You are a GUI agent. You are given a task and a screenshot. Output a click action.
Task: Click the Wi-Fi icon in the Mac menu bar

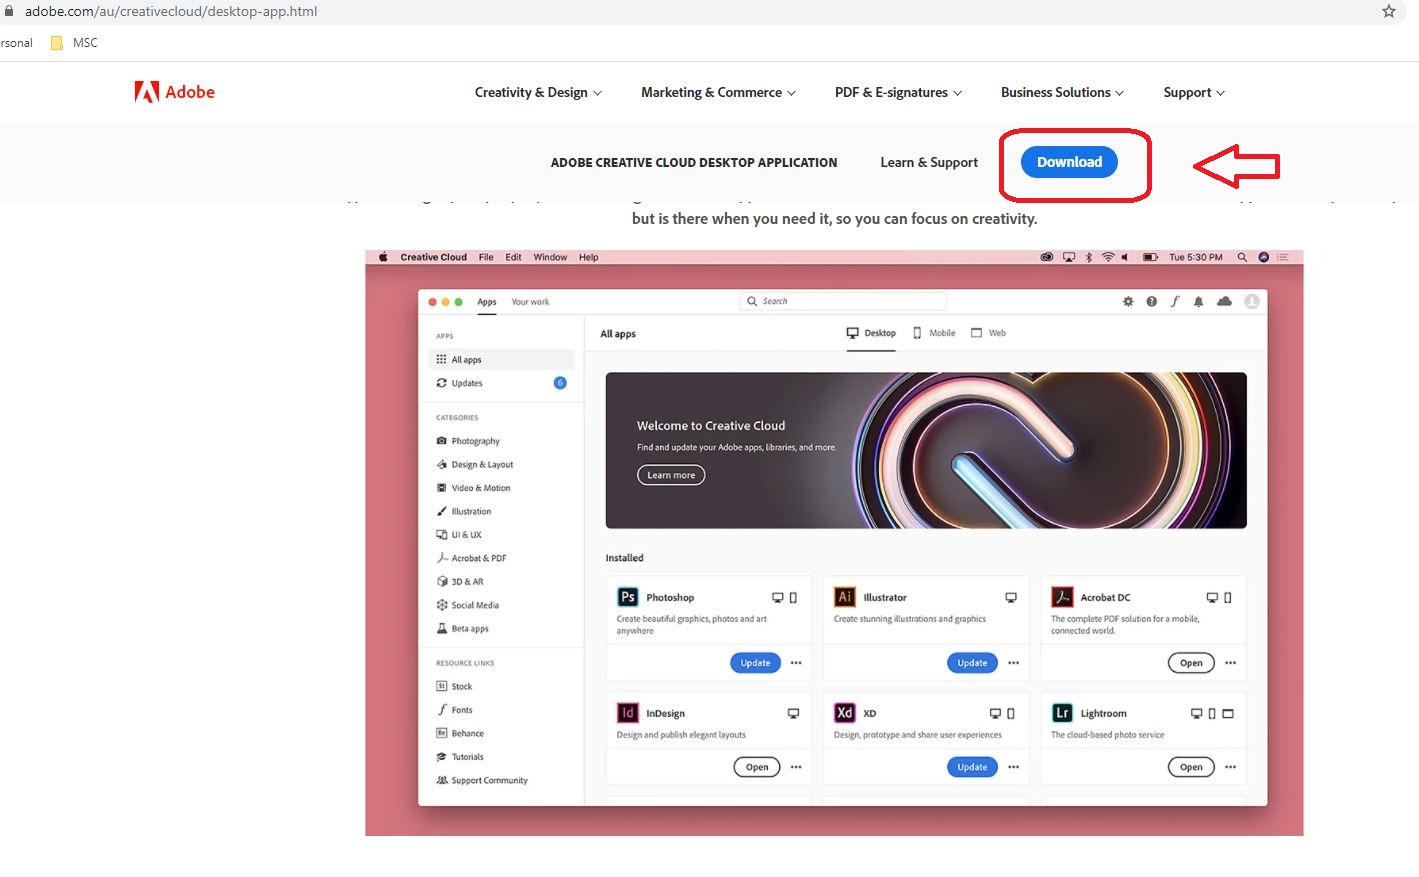click(x=1108, y=257)
